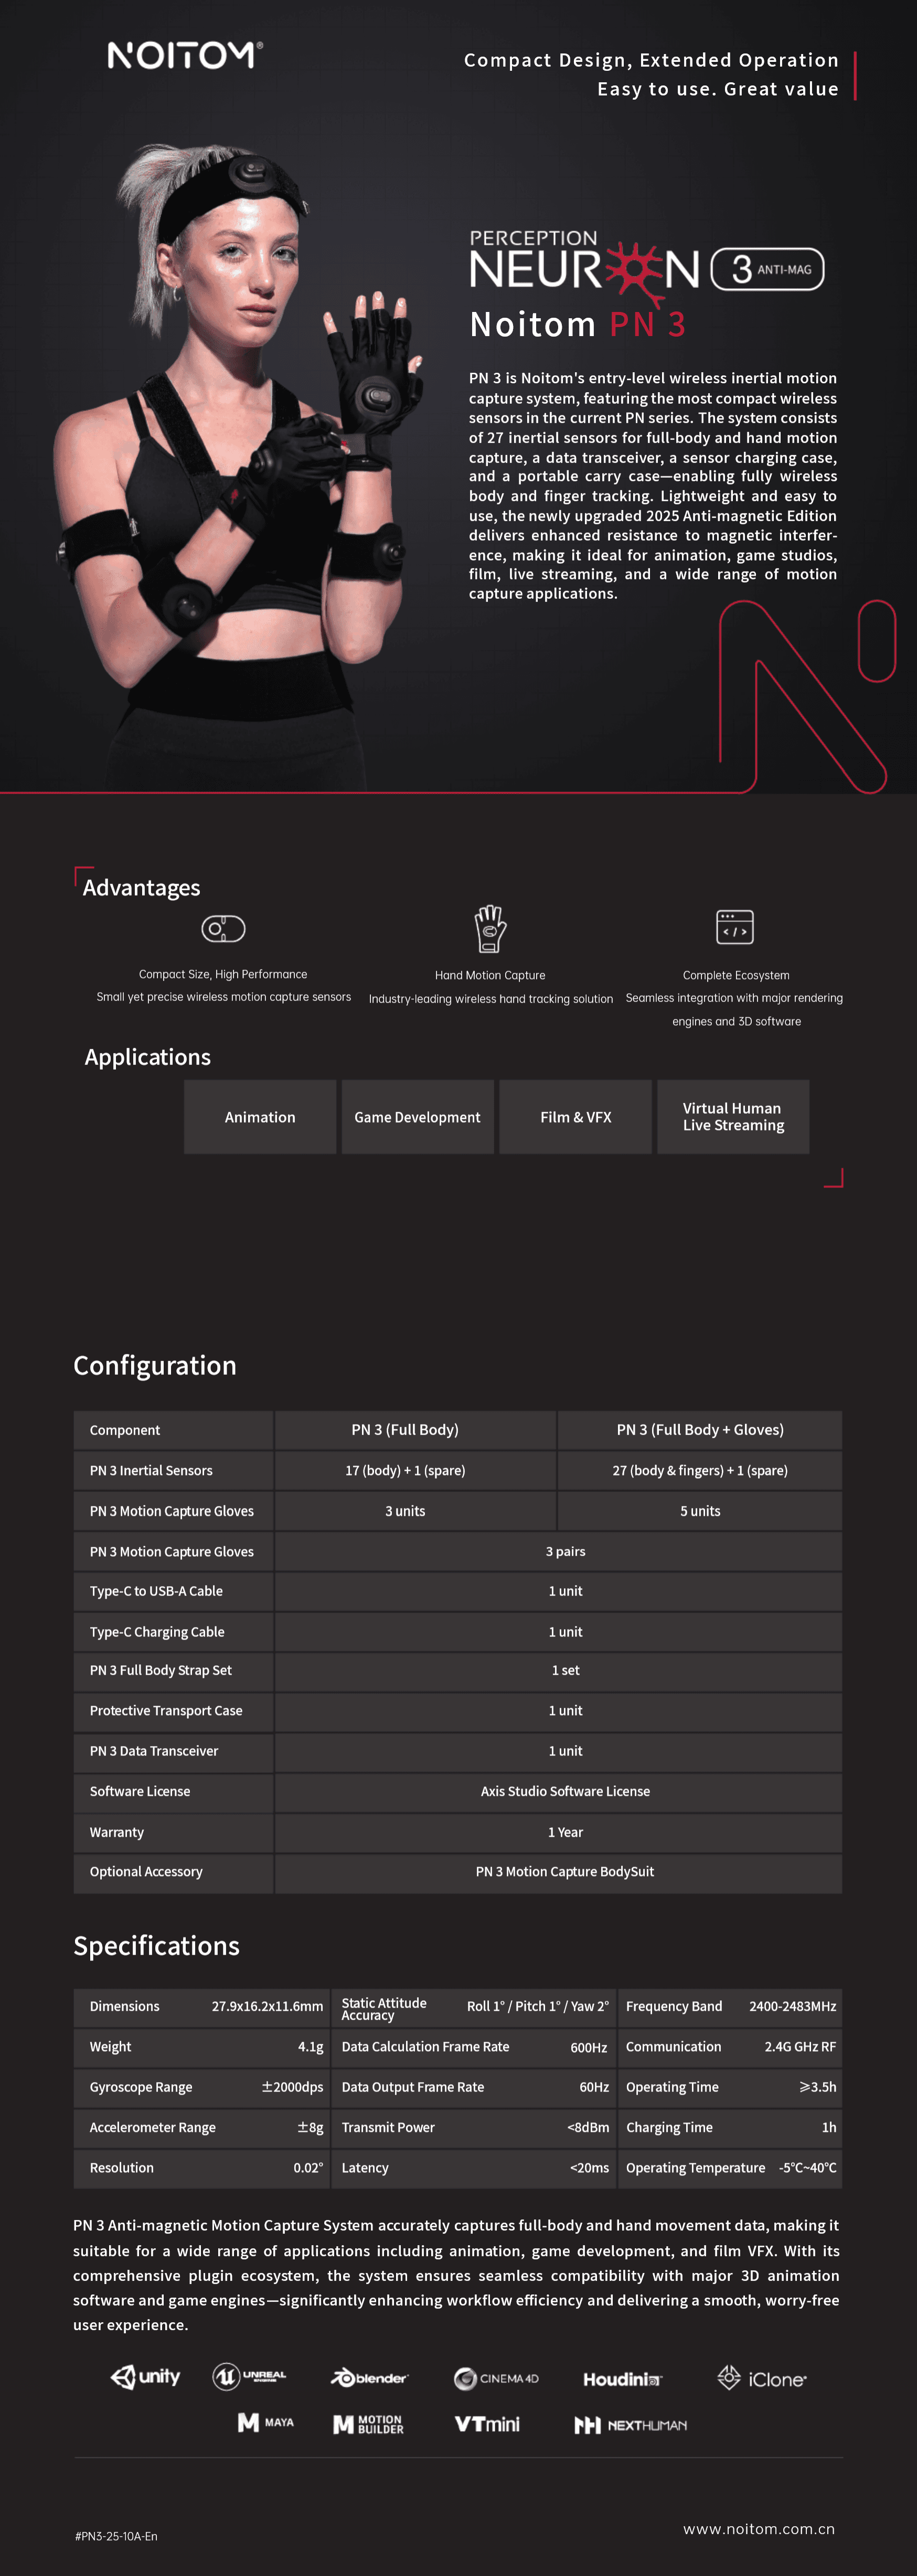Click the code window icon above Complete Ecosystem

735,928
